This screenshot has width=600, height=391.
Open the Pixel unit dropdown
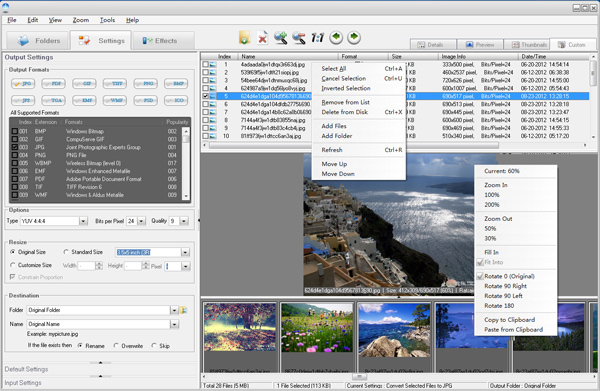[186, 266]
